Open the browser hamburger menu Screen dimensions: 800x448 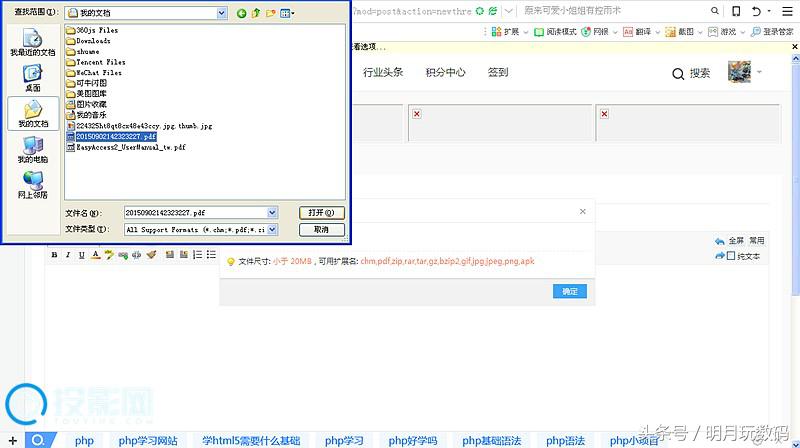[788, 11]
